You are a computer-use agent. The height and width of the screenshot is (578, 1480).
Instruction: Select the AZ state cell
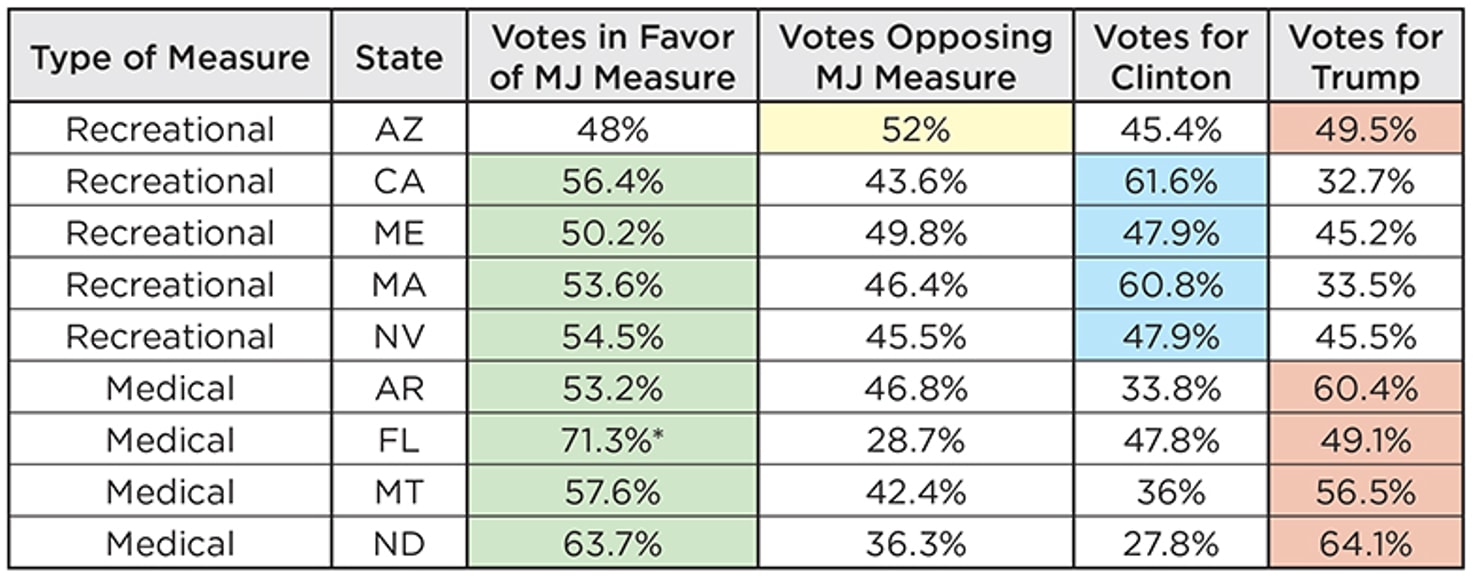pos(398,130)
